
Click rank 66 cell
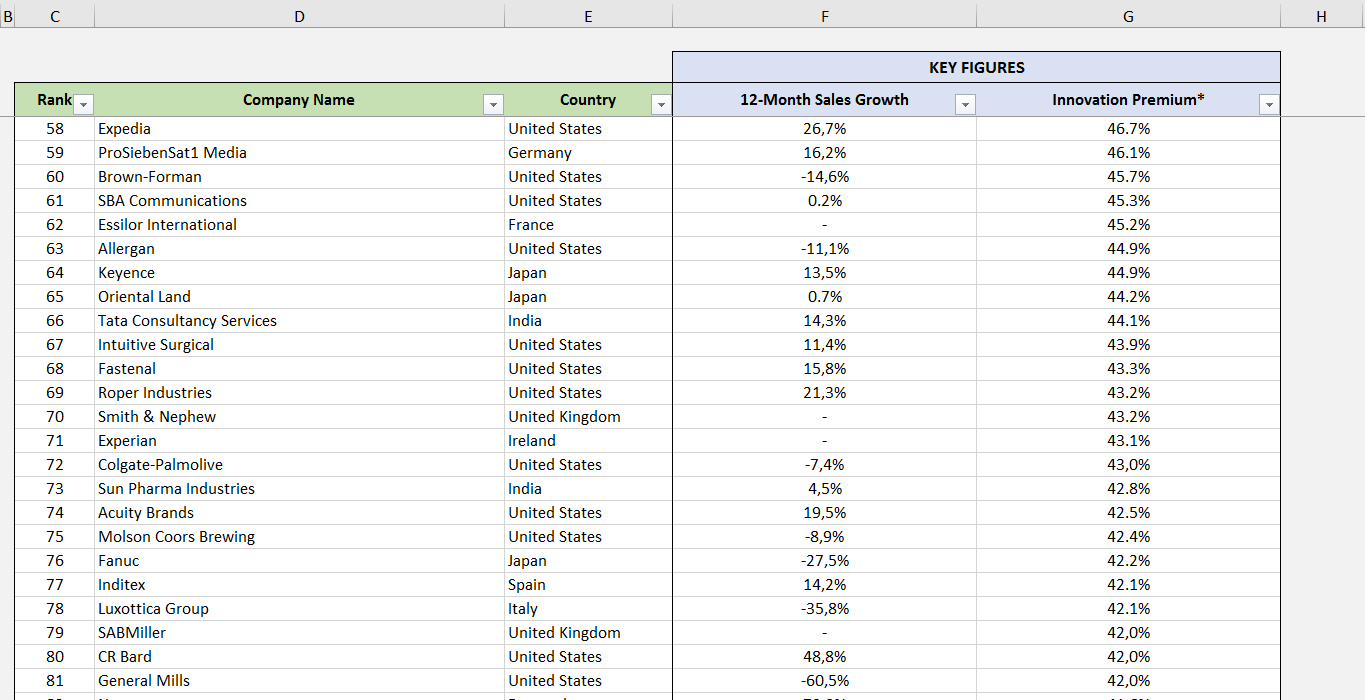pos(55,321)
